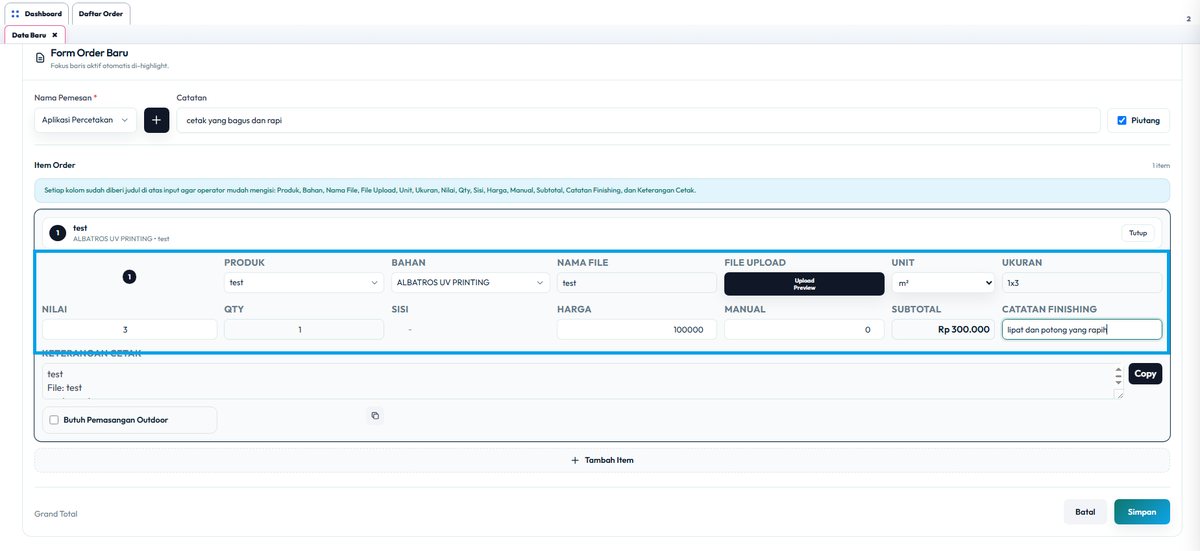The image size is (1200, 551).
Task: Click Tambah Item to add a row
Action: coord(602,460)
